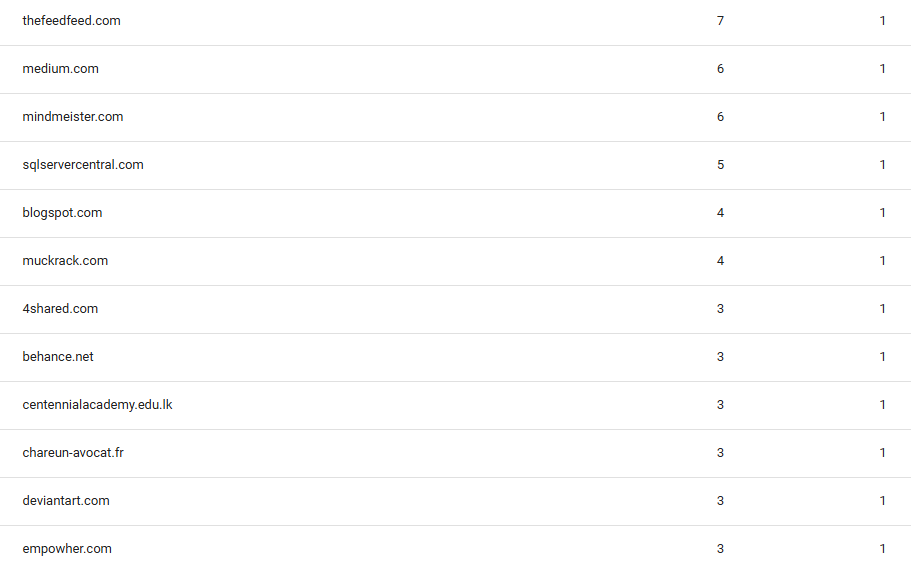Open the thefeedfeed.com row
The height and width of the screenshot is (571, 911).
point(71,21)
